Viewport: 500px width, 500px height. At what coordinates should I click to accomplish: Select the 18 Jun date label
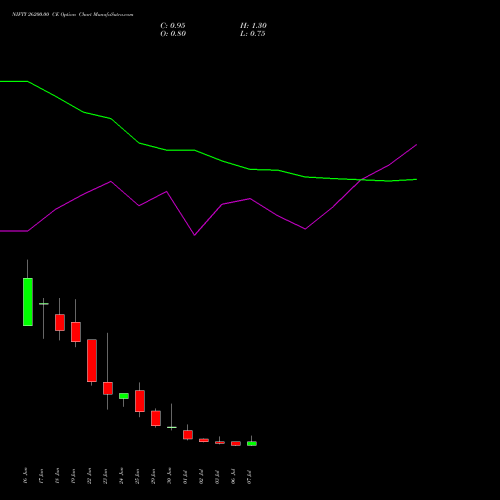pyautogui.click(x=58, y=476)
